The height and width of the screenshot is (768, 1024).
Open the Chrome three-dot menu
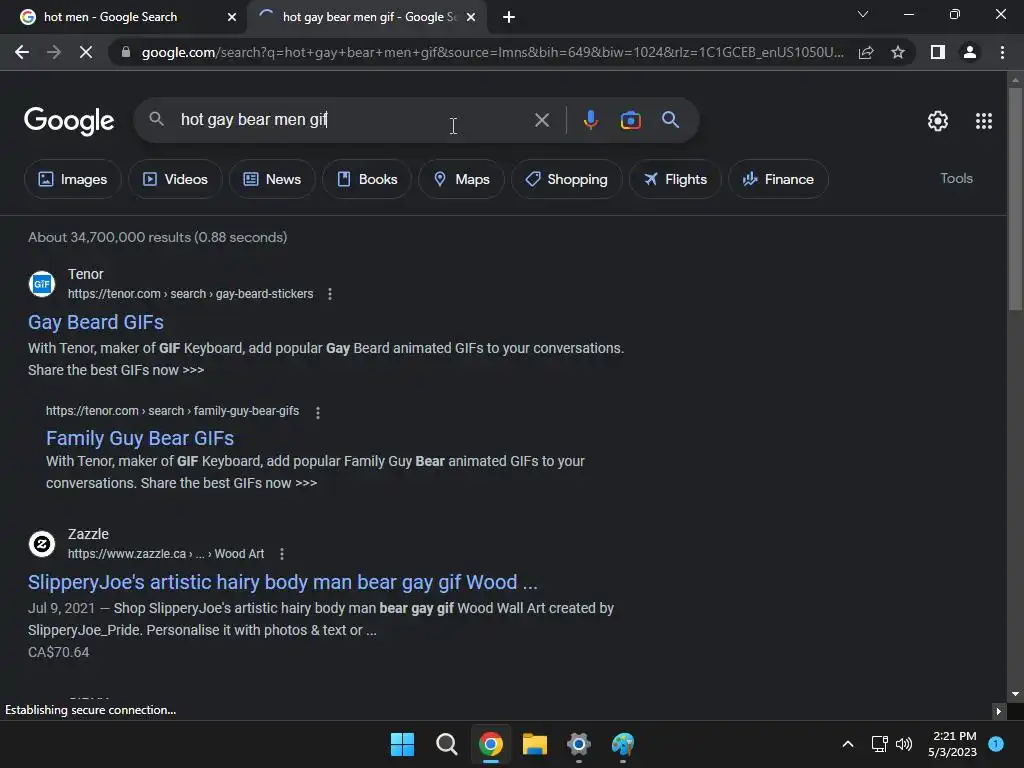[x=1002, y=52]
